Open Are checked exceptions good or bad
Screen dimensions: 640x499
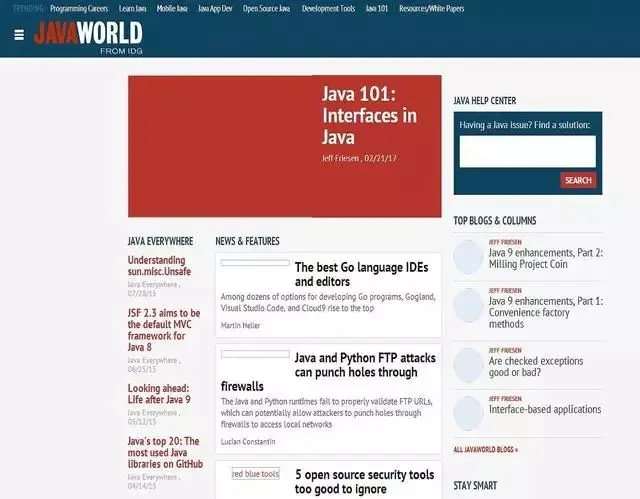pyautogui.click(x=536, y=366)
